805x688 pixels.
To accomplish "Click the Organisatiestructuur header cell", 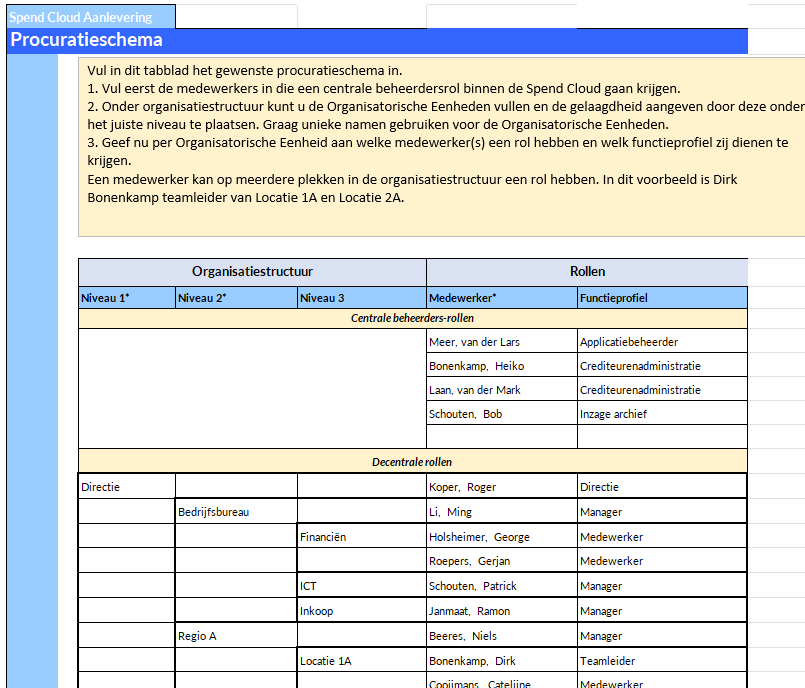I will coord(252,271).
